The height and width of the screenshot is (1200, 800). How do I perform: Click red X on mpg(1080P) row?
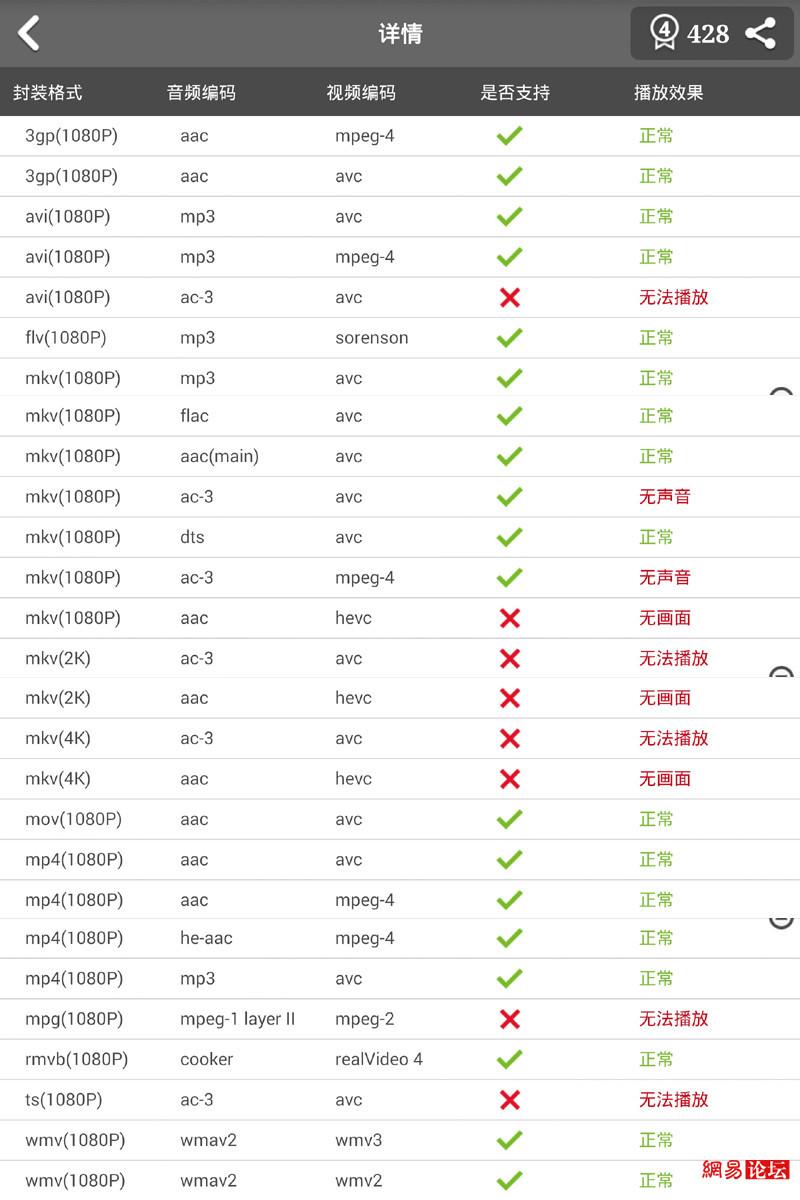point(510,1019)
